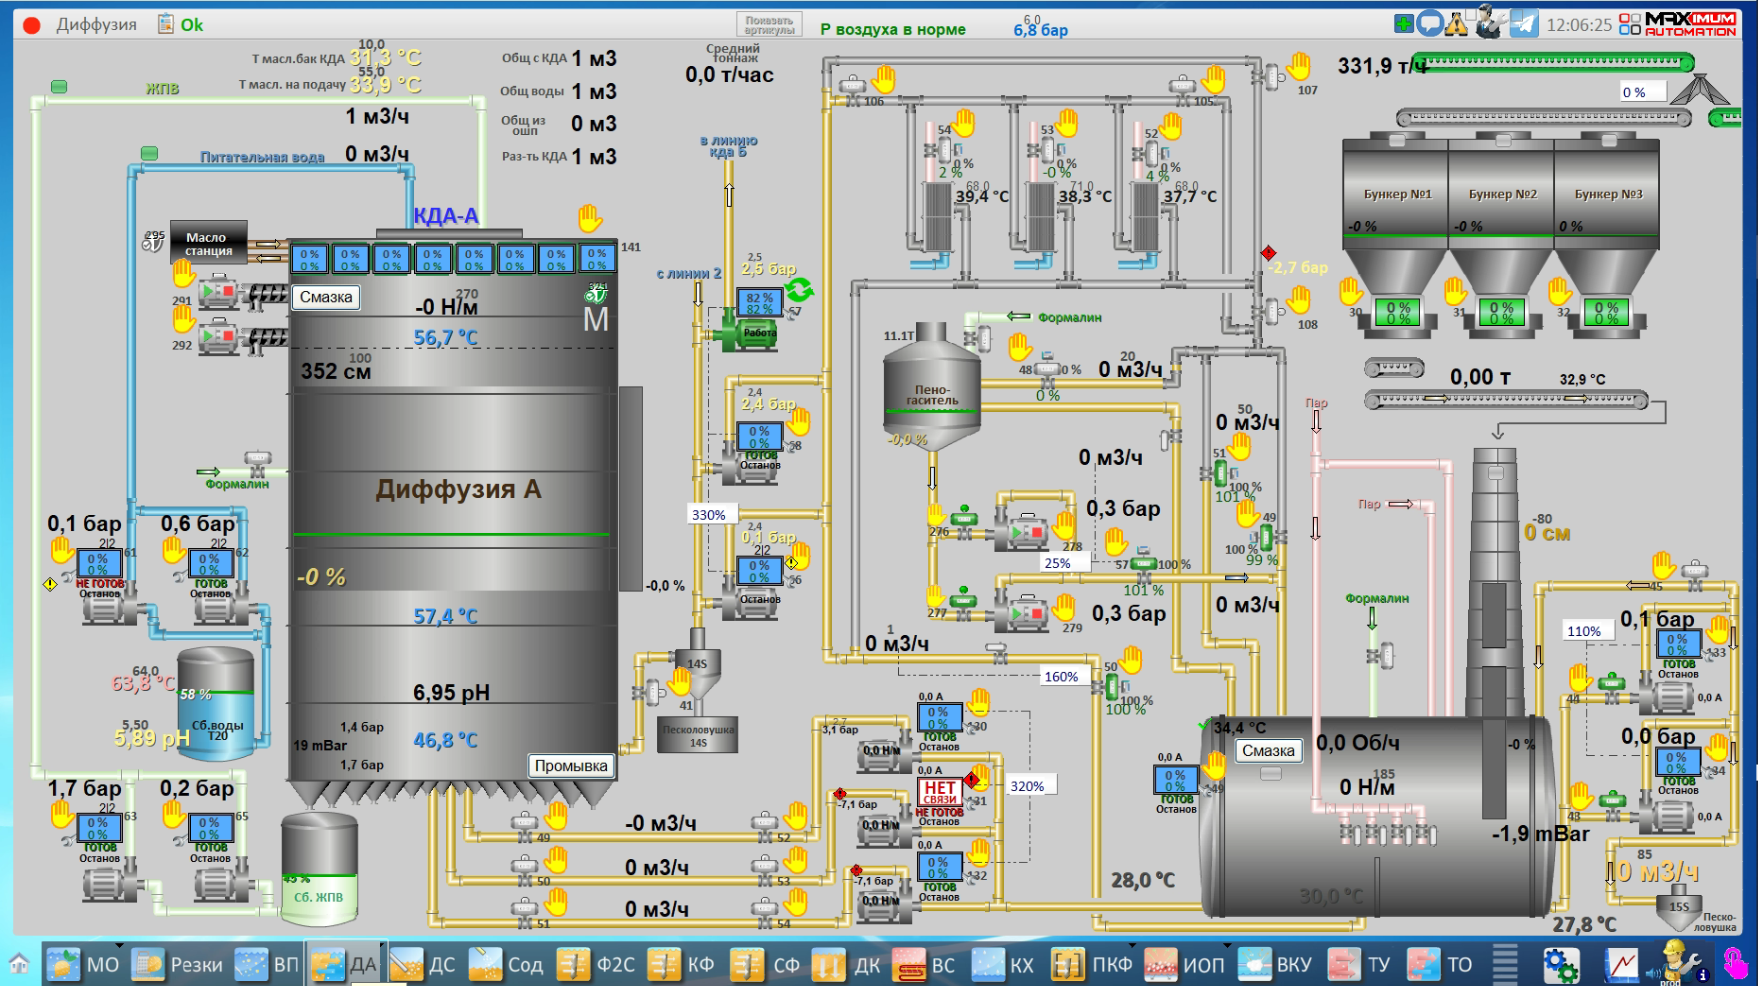The image size is (1758, 986).
Task: Switch to the Резки screen tab
Action: [x=178, y=965]
